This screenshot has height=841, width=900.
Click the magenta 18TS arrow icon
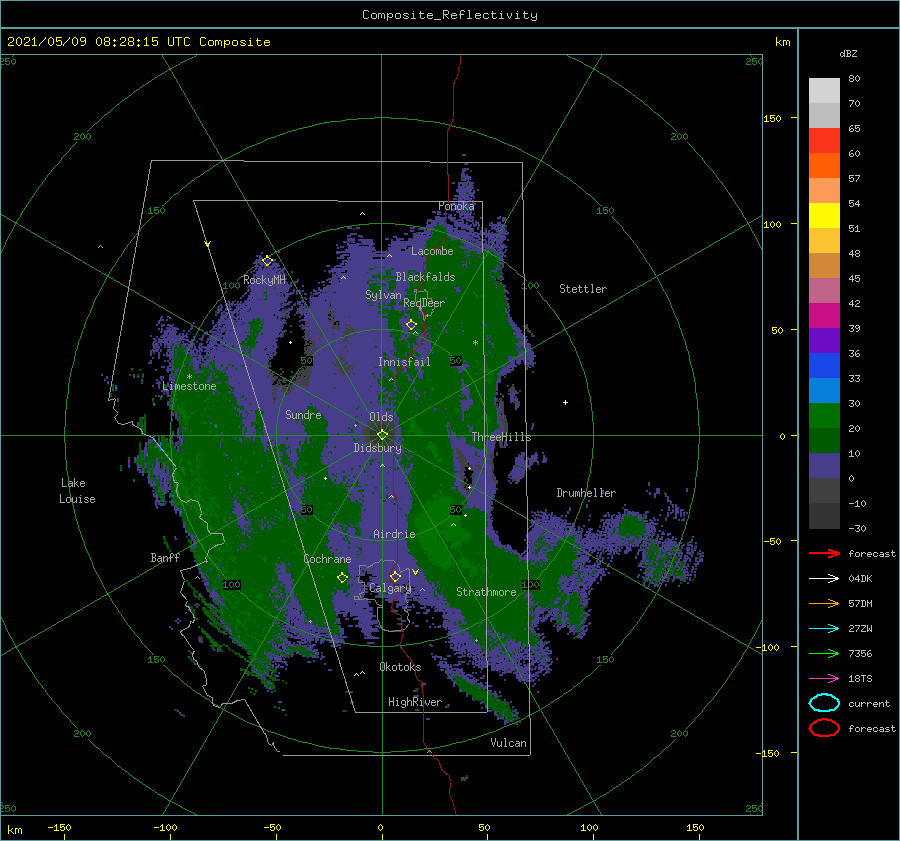point(824,679)
